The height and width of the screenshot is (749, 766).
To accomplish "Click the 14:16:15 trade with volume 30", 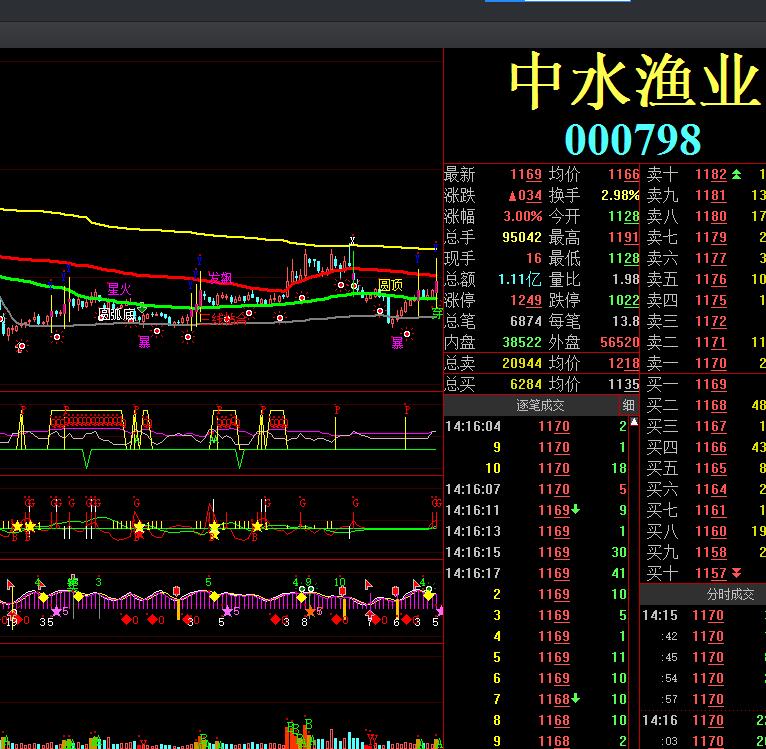I will click(536, 552).
